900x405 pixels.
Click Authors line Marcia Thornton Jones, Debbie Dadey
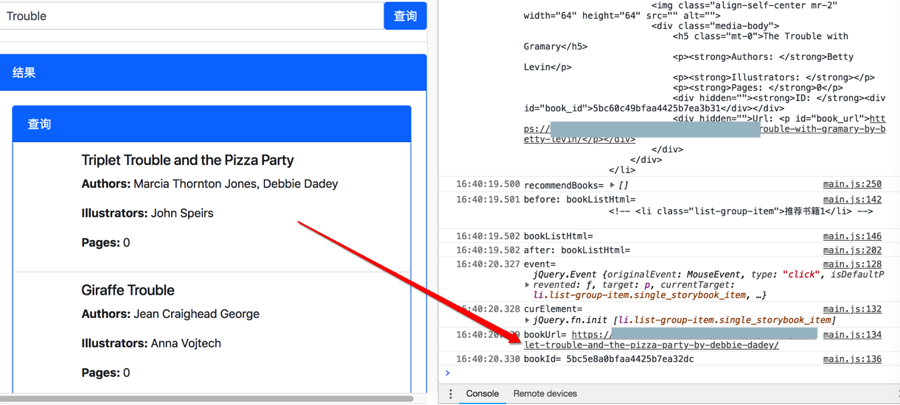tap(210, 184)
